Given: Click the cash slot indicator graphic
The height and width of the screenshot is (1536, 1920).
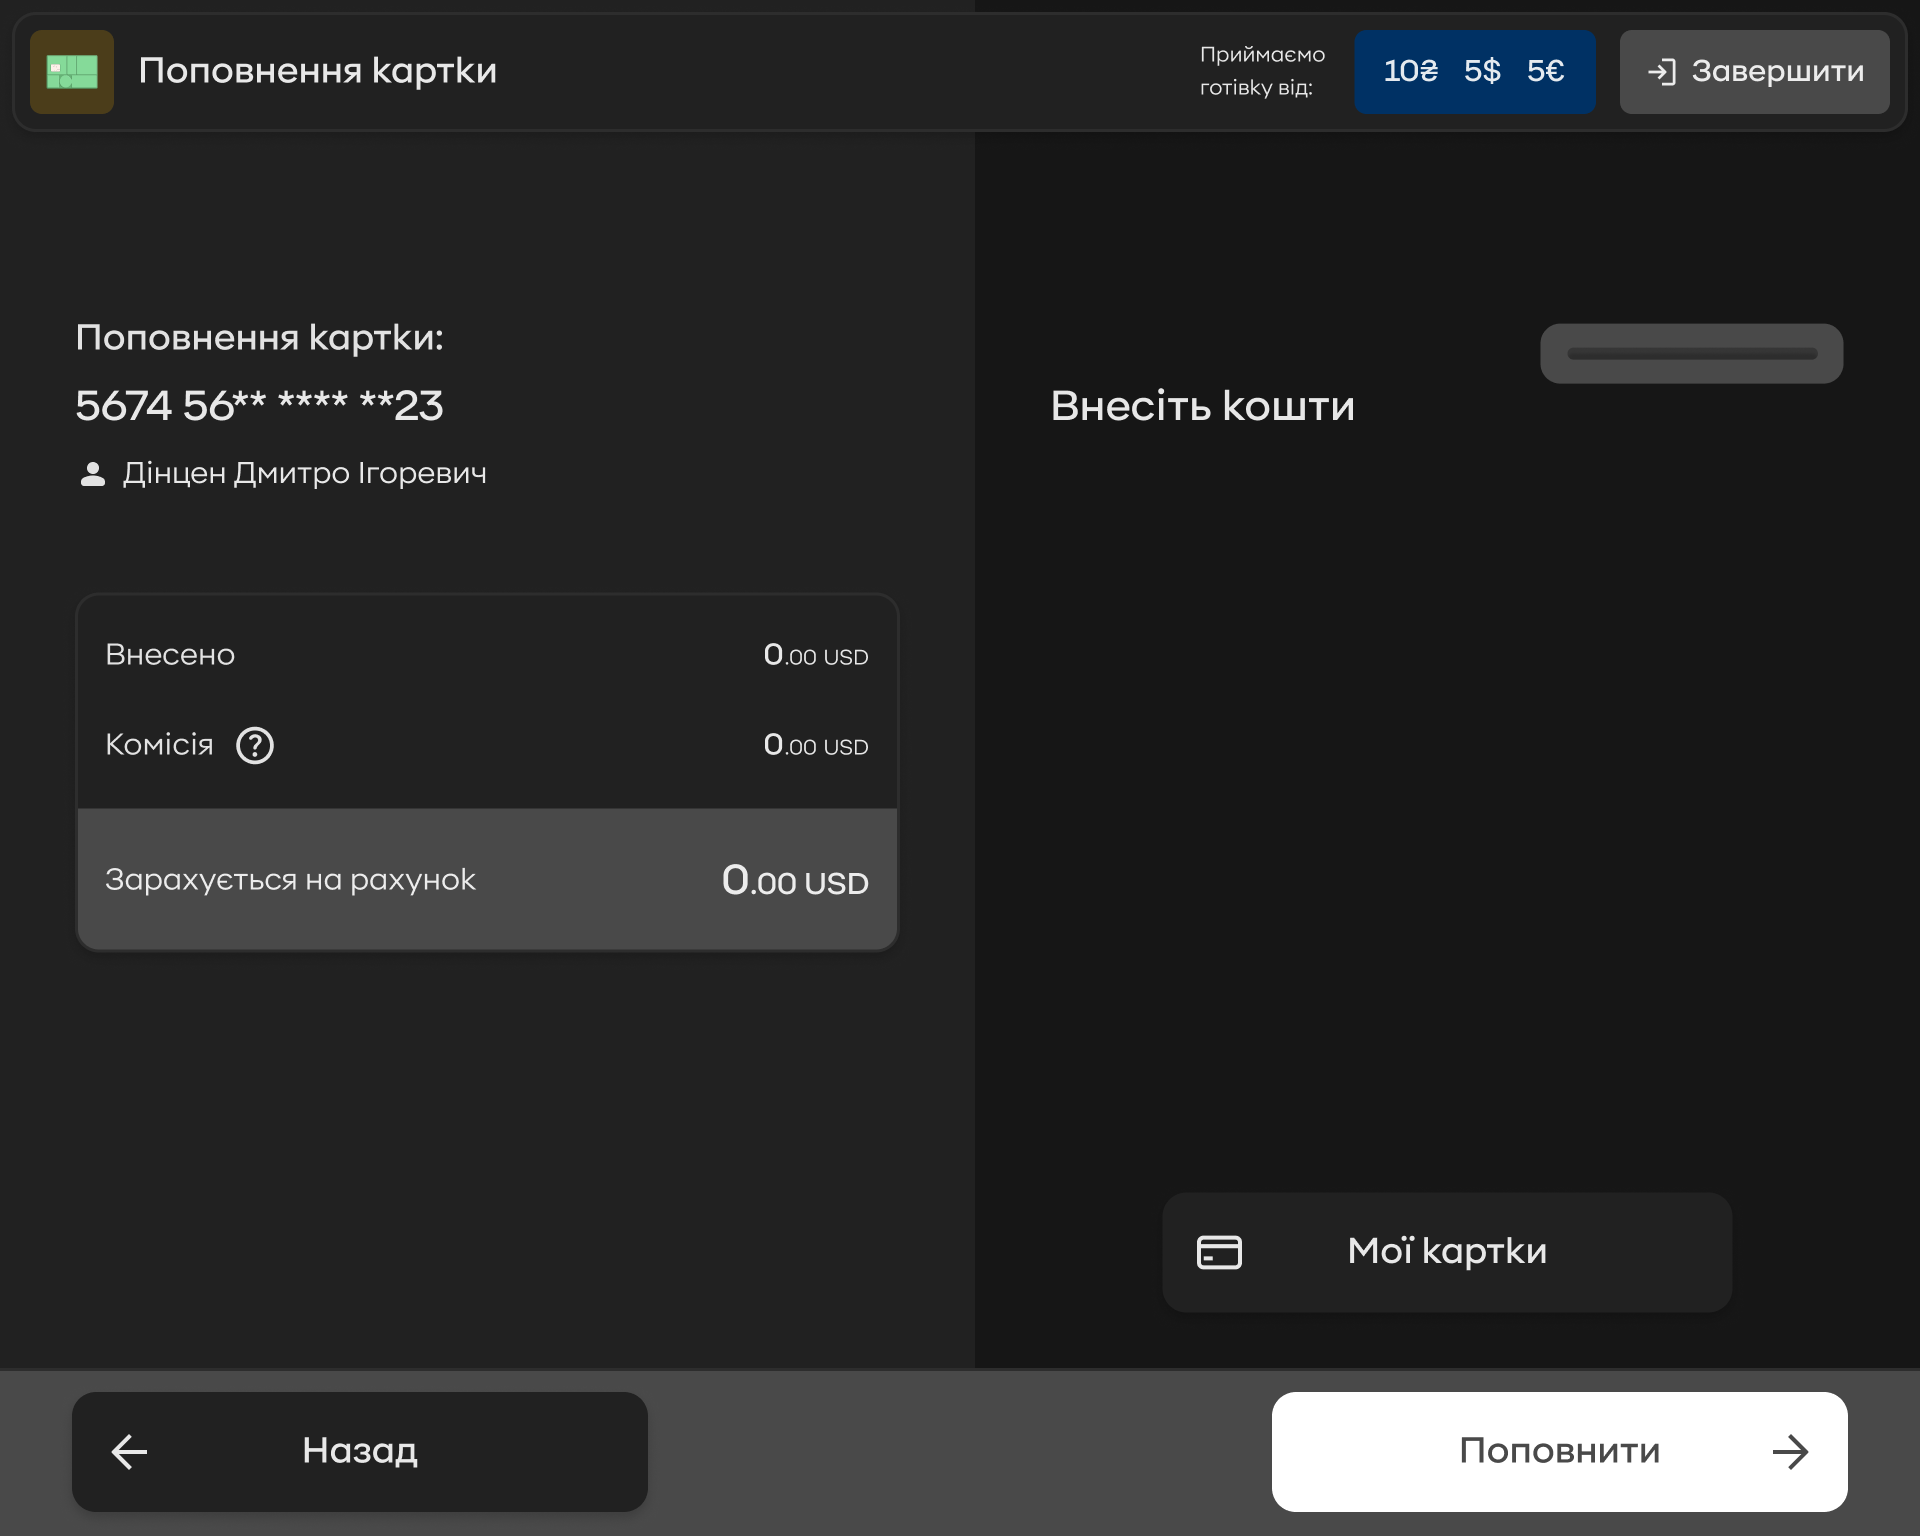Looking at the screenshot, I should pyautogui.click(x=1691, y=353).
